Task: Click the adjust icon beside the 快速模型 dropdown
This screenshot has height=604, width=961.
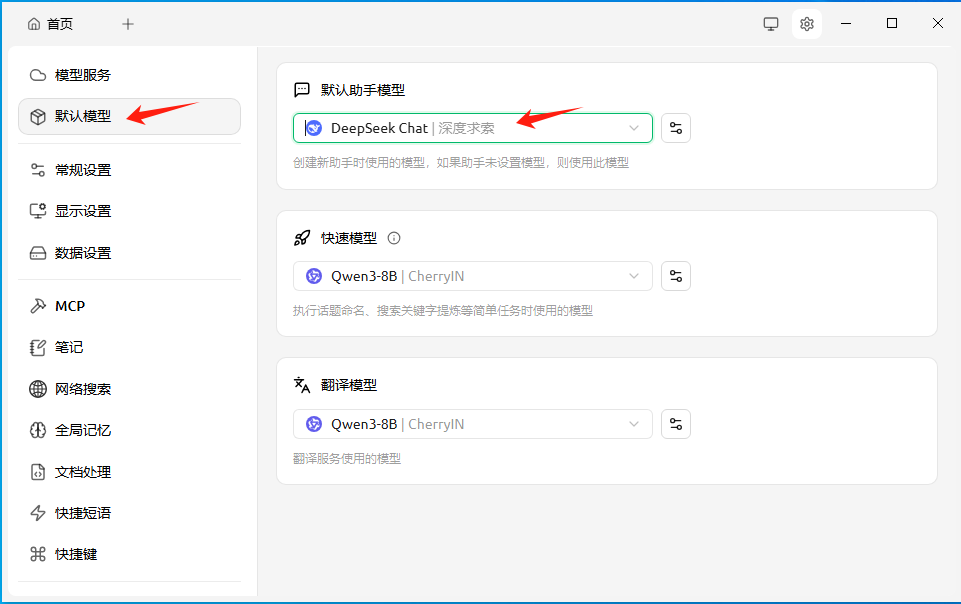Action: tap(676, 276)
